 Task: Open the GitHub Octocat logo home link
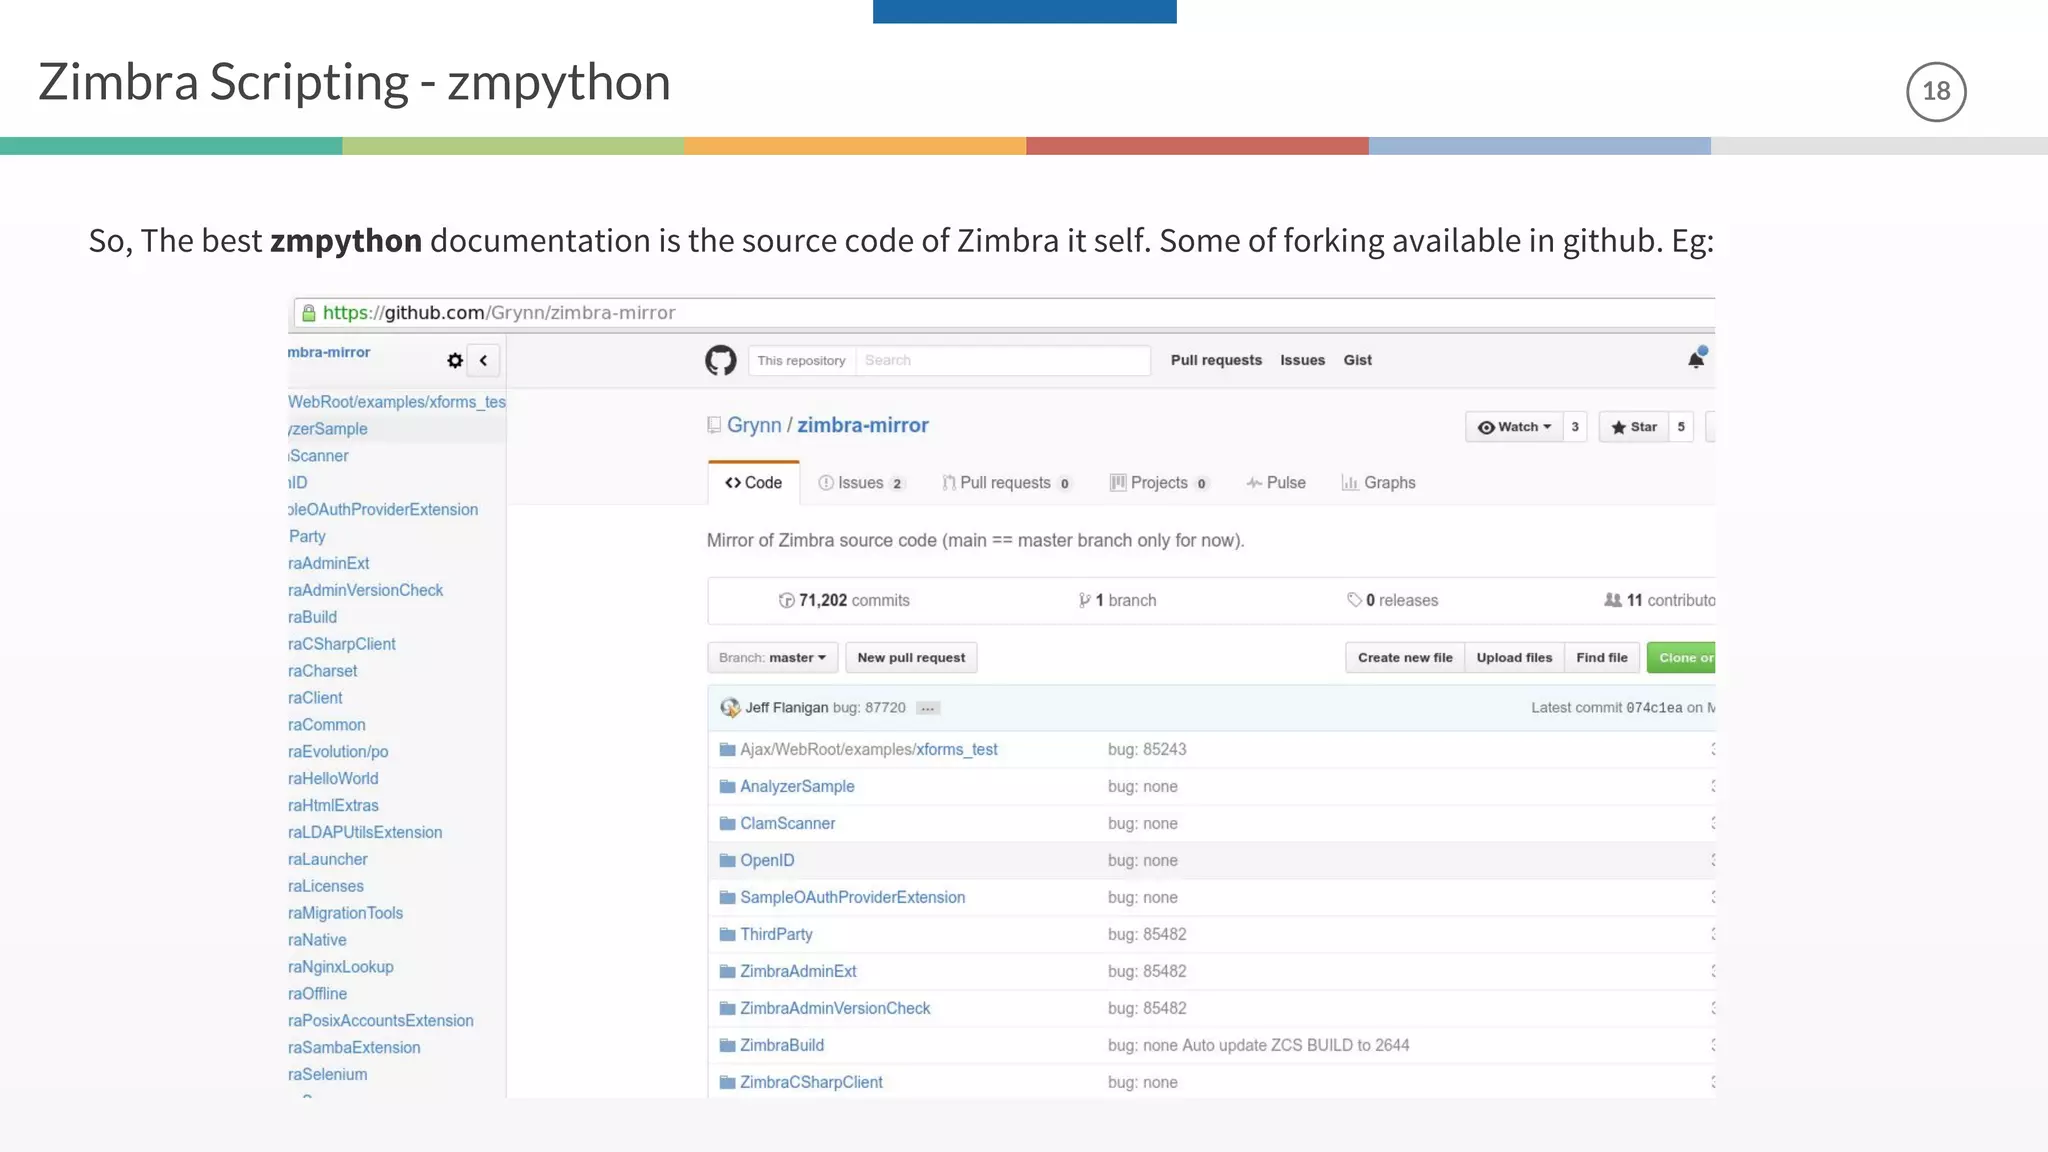pos(720,360)
